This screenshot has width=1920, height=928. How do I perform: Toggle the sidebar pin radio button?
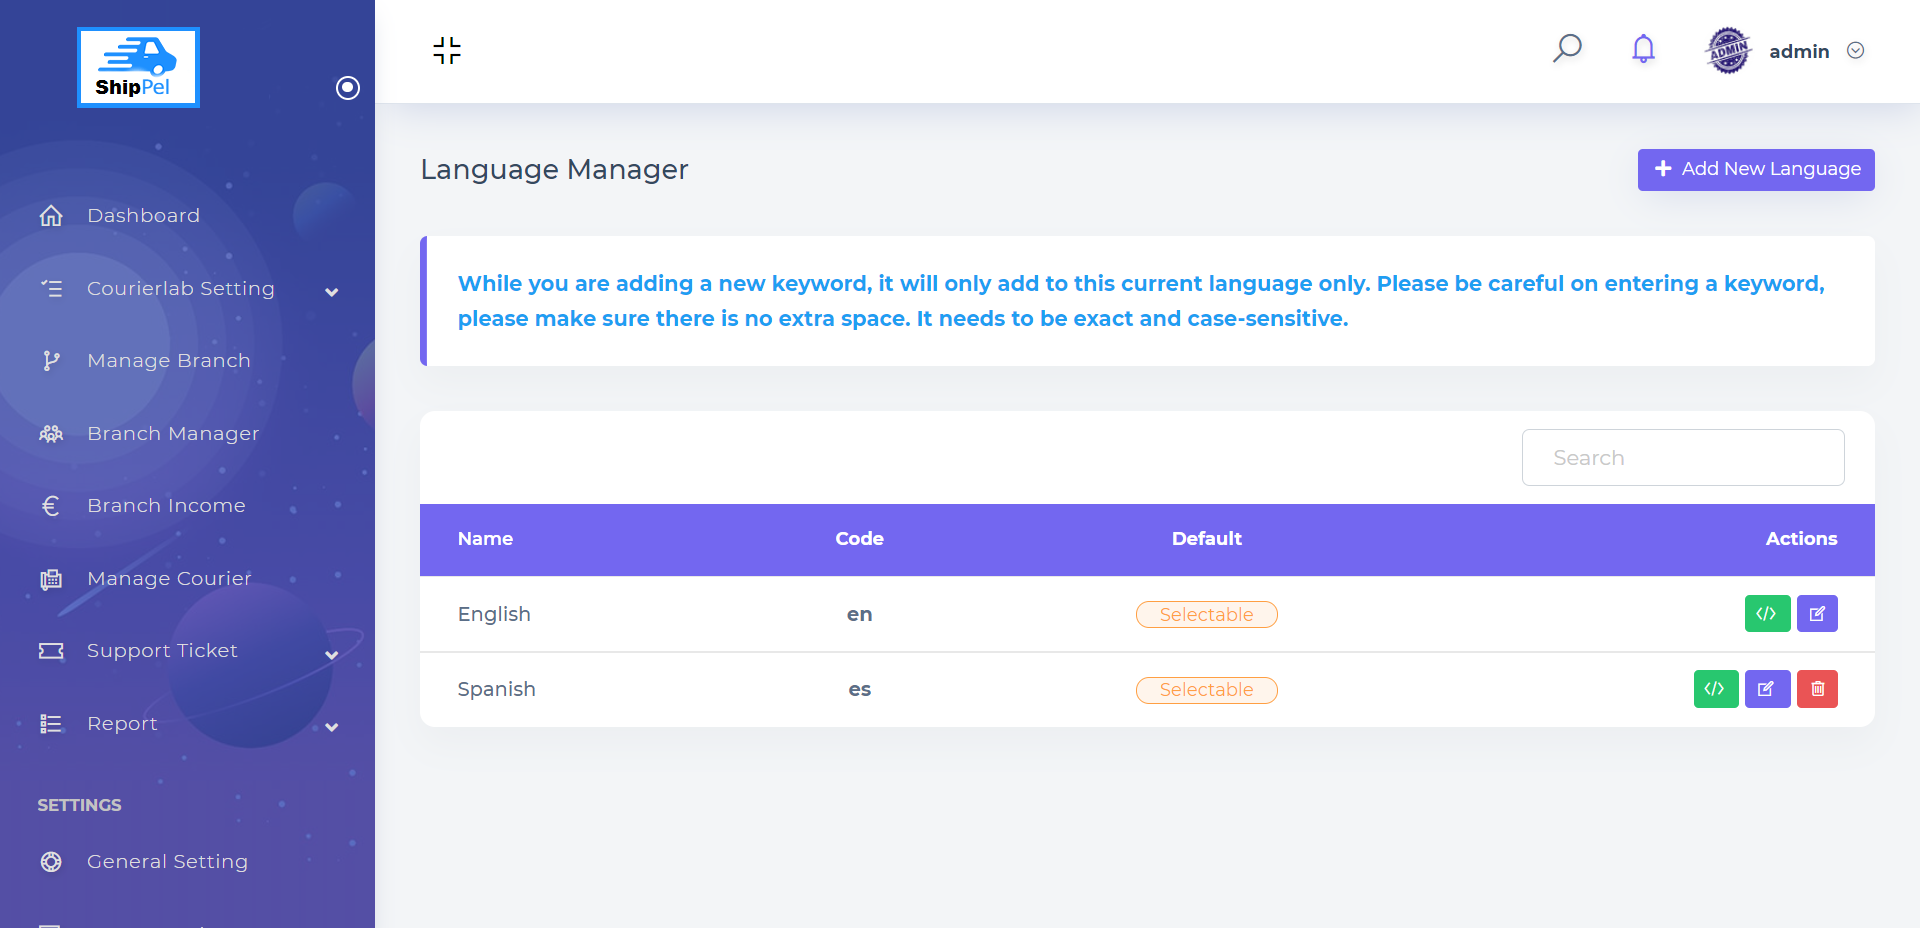347,88
